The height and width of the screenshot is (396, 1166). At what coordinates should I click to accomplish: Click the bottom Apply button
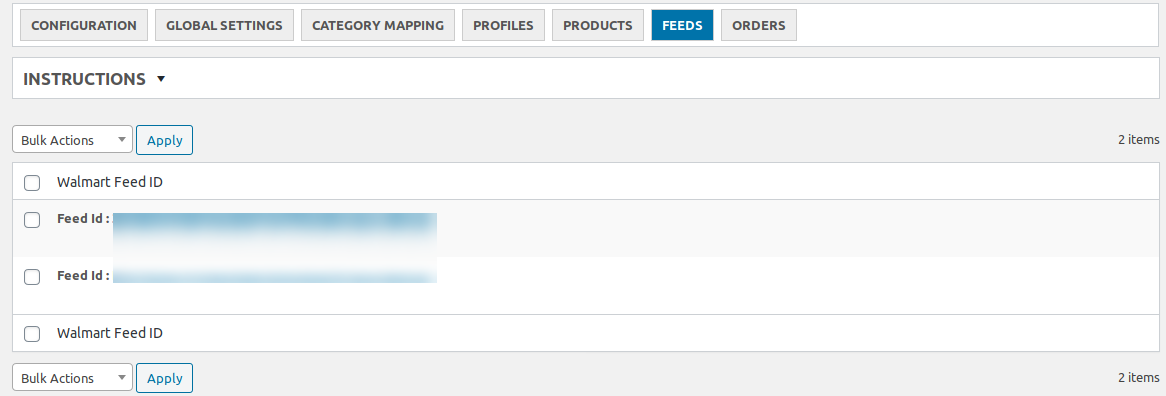(164, 377)
